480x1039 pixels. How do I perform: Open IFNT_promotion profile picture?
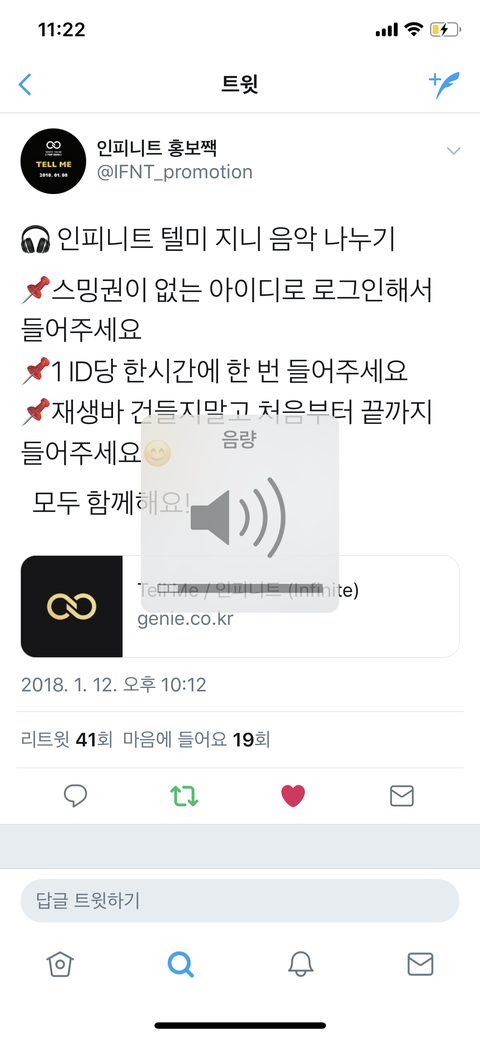[54, 160]
